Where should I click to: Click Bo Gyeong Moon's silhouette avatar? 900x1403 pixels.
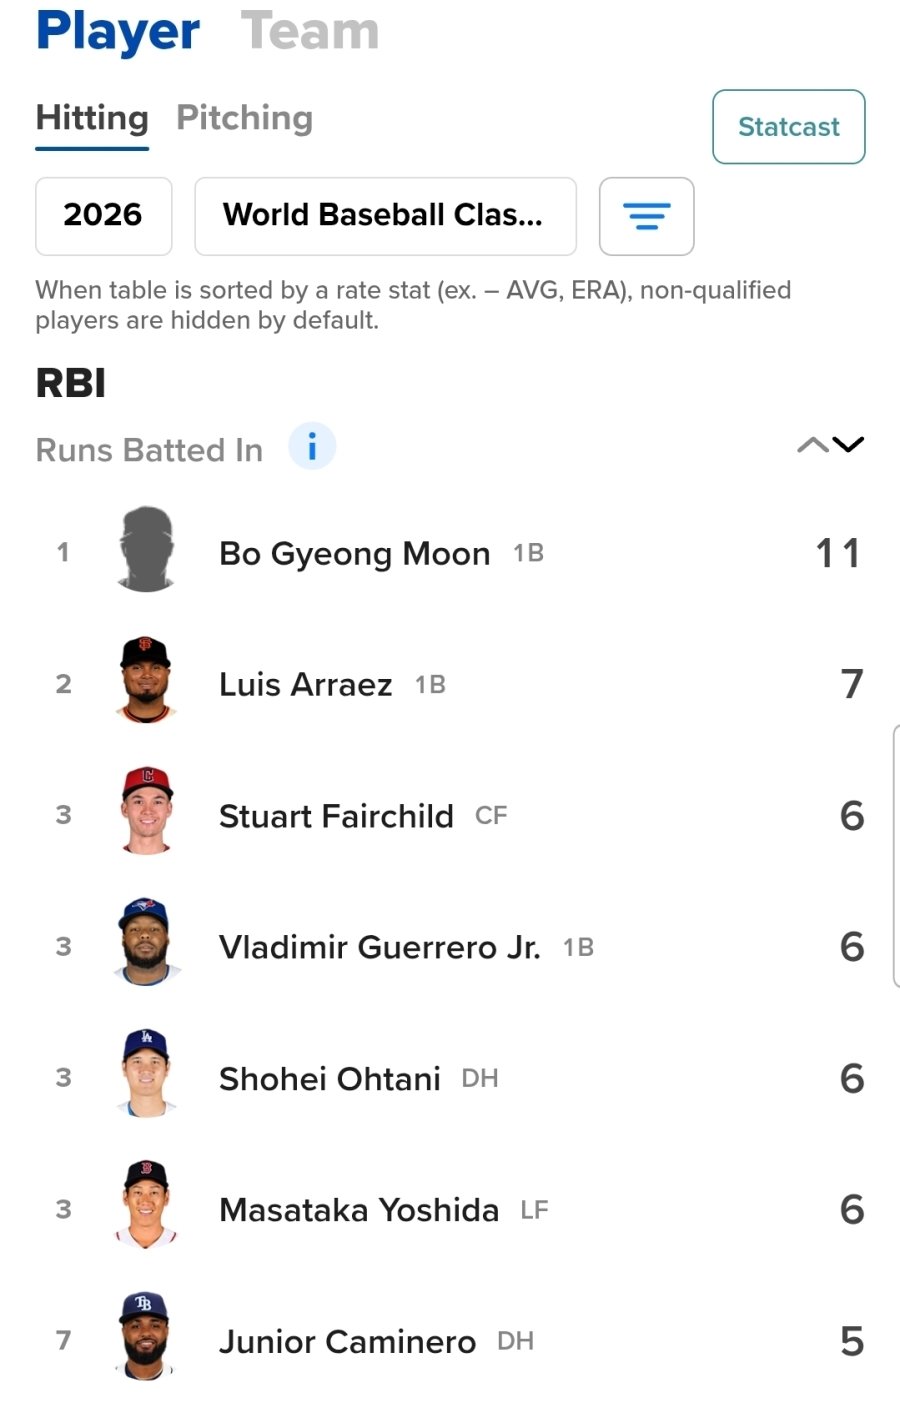(x=146, y=550)
